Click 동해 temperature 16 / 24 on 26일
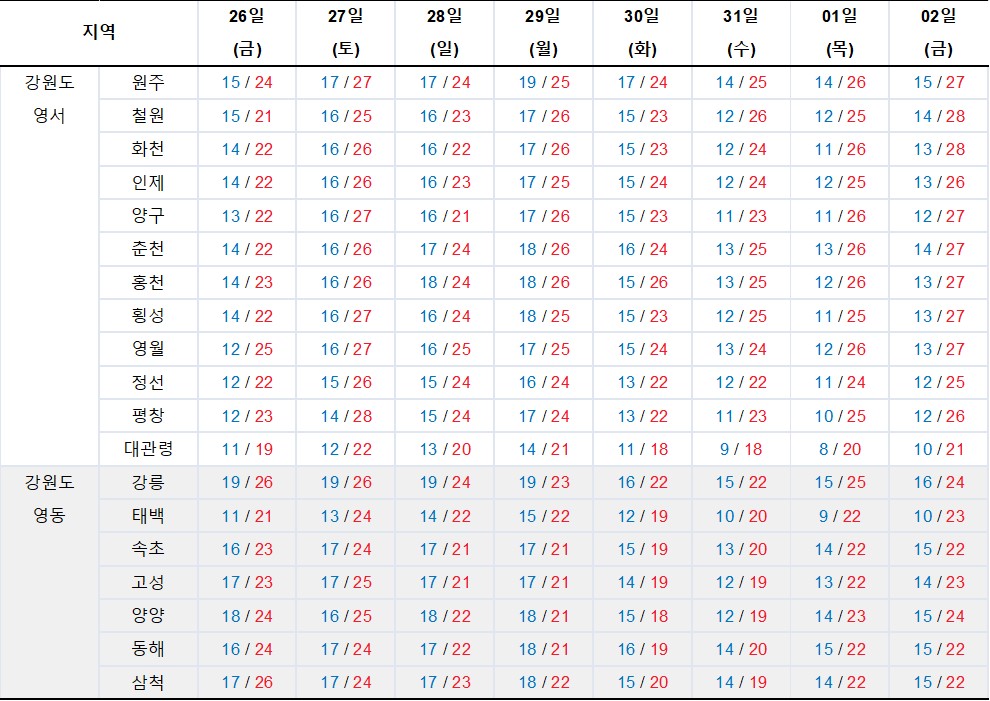The width and height of the screenshot is (990, 701). point(247,649)
